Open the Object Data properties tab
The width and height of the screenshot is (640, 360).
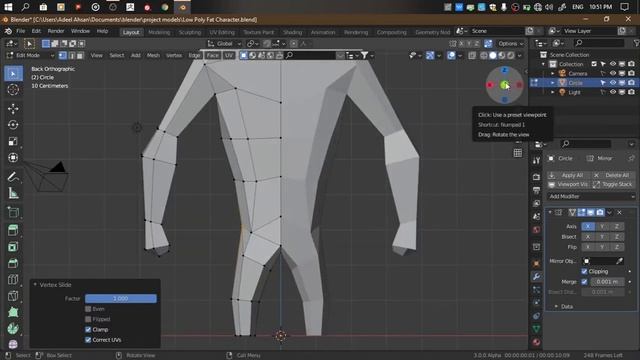[x=536, y=329]
